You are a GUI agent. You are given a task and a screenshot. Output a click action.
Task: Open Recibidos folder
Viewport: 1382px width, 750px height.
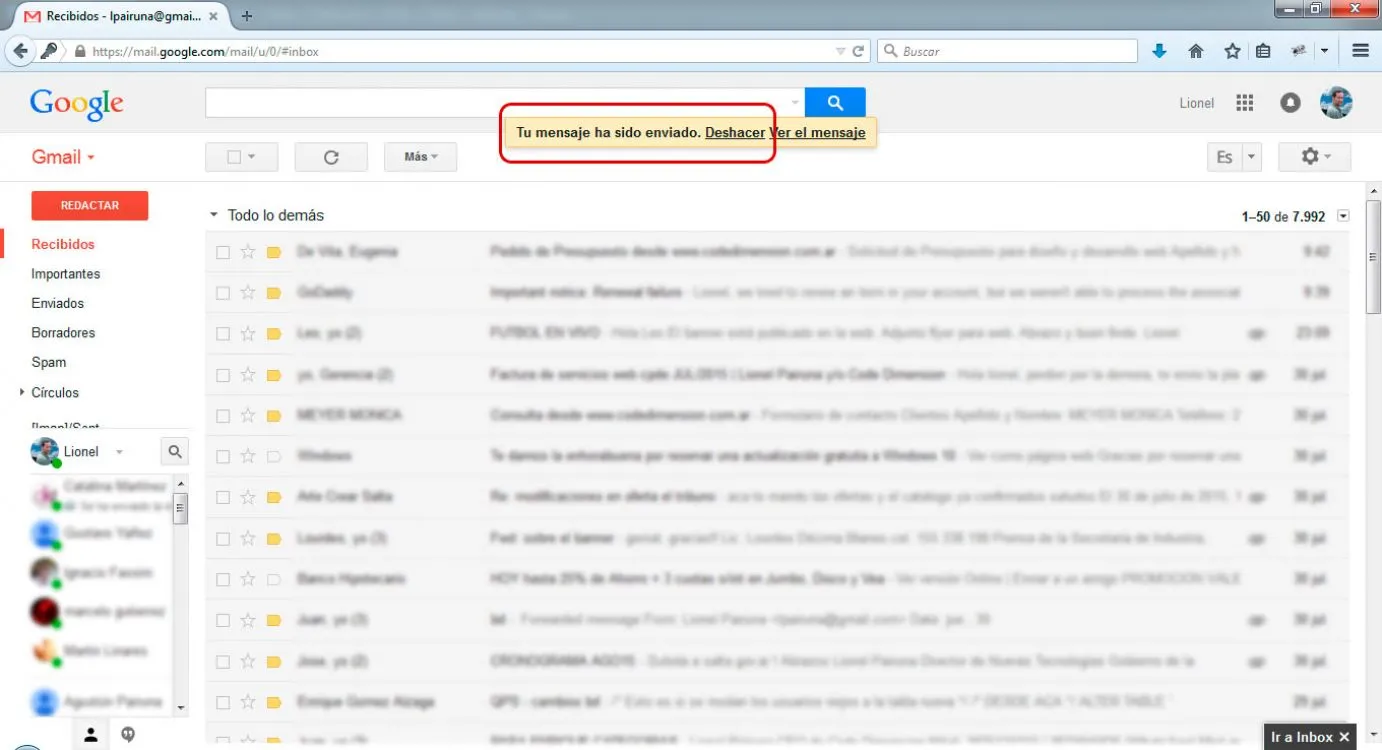tap(63, 244)
